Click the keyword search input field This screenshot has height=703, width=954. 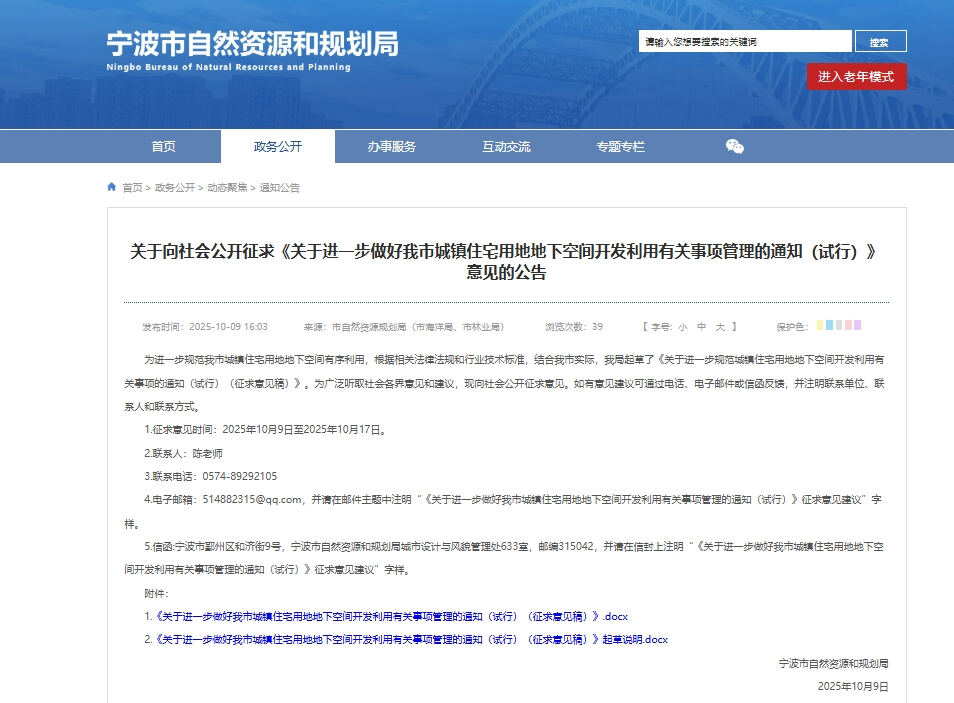click(745, 42)
